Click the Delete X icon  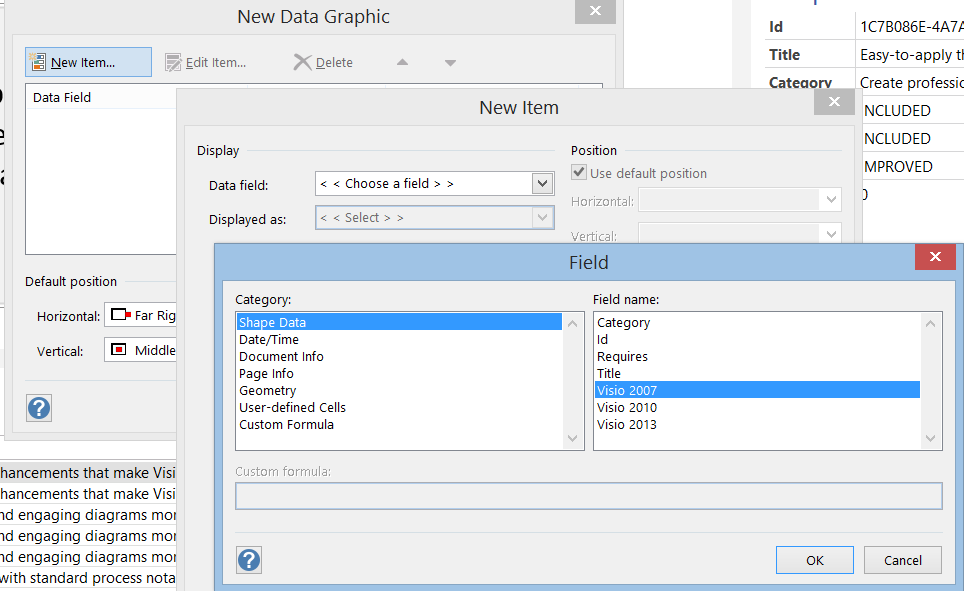click(302, 62)
